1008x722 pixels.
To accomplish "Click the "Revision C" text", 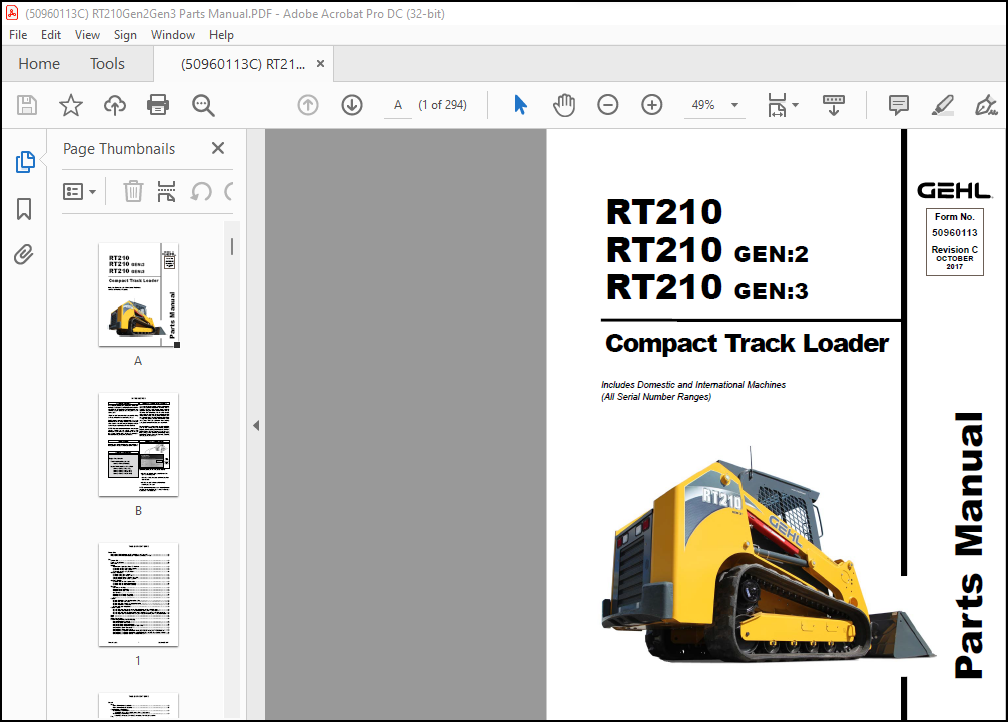I will pos(955,249).
